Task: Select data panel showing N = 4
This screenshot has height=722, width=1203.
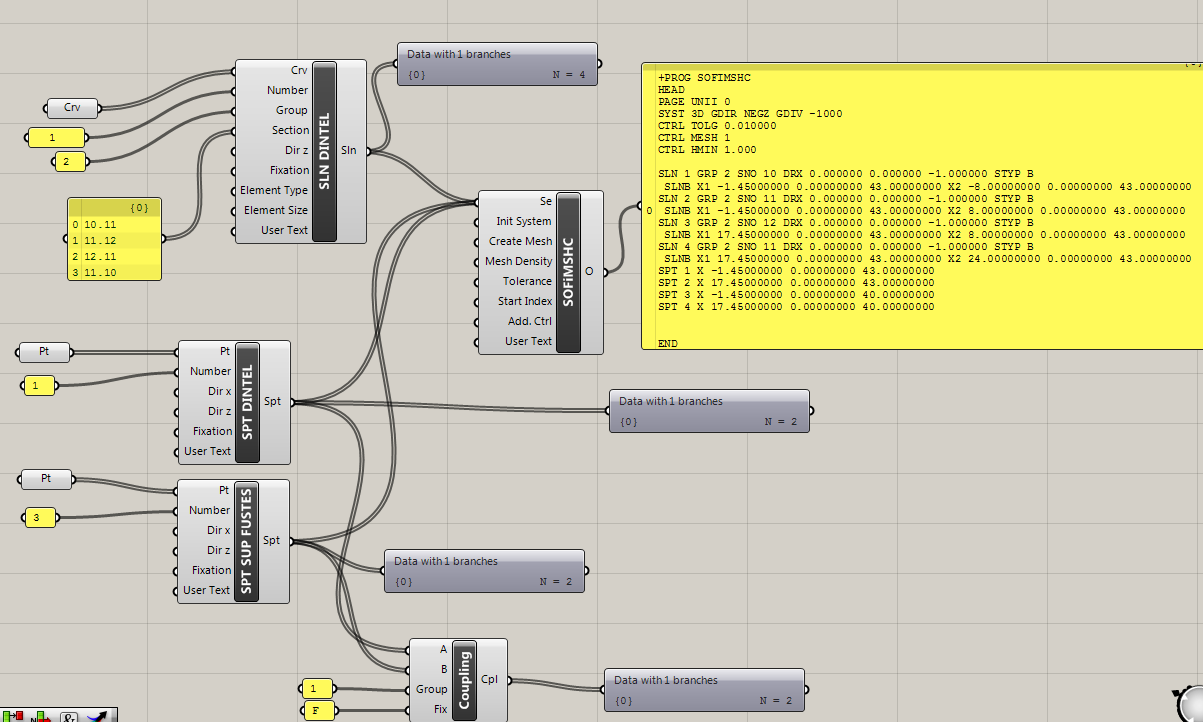Action: point(497,64)
